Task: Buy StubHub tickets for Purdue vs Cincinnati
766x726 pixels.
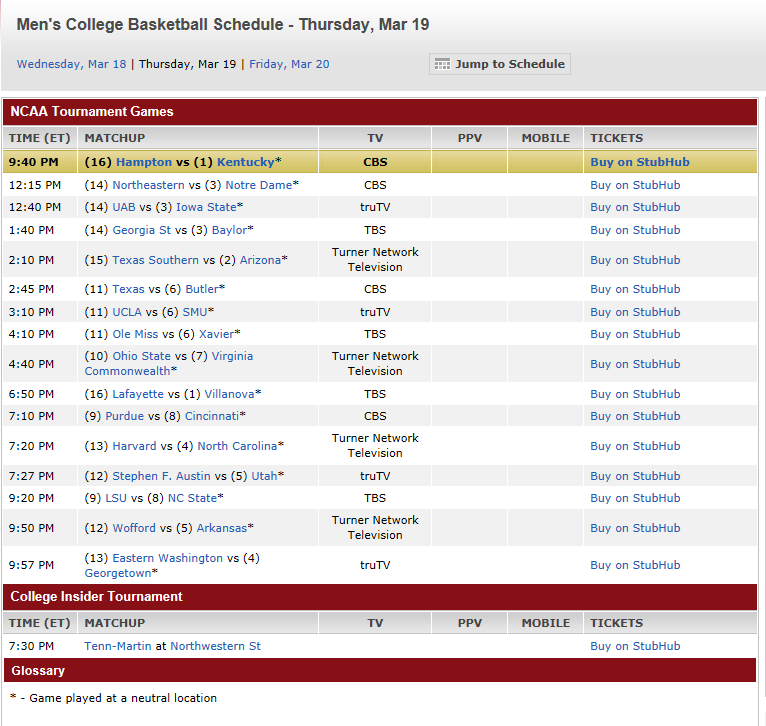Action: pyautogui.click(x=635, y=416)
